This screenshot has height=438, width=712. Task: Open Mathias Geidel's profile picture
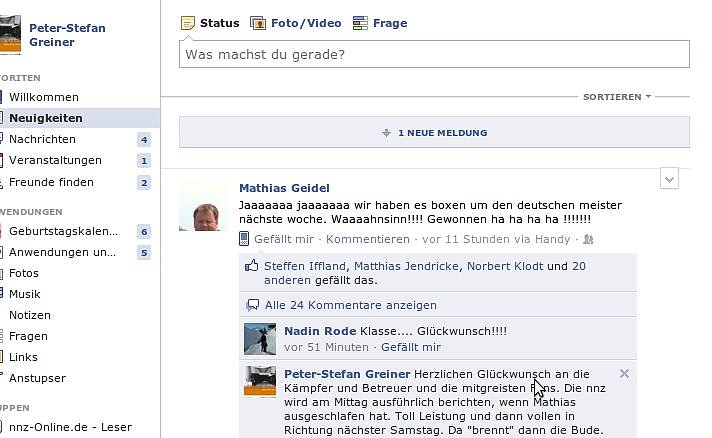(x=203, y=206)
